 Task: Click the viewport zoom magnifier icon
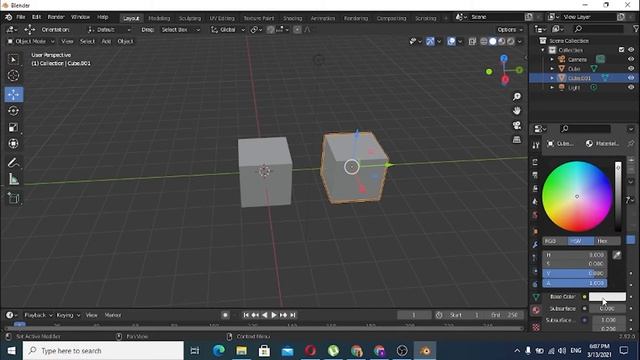(517, 97)
